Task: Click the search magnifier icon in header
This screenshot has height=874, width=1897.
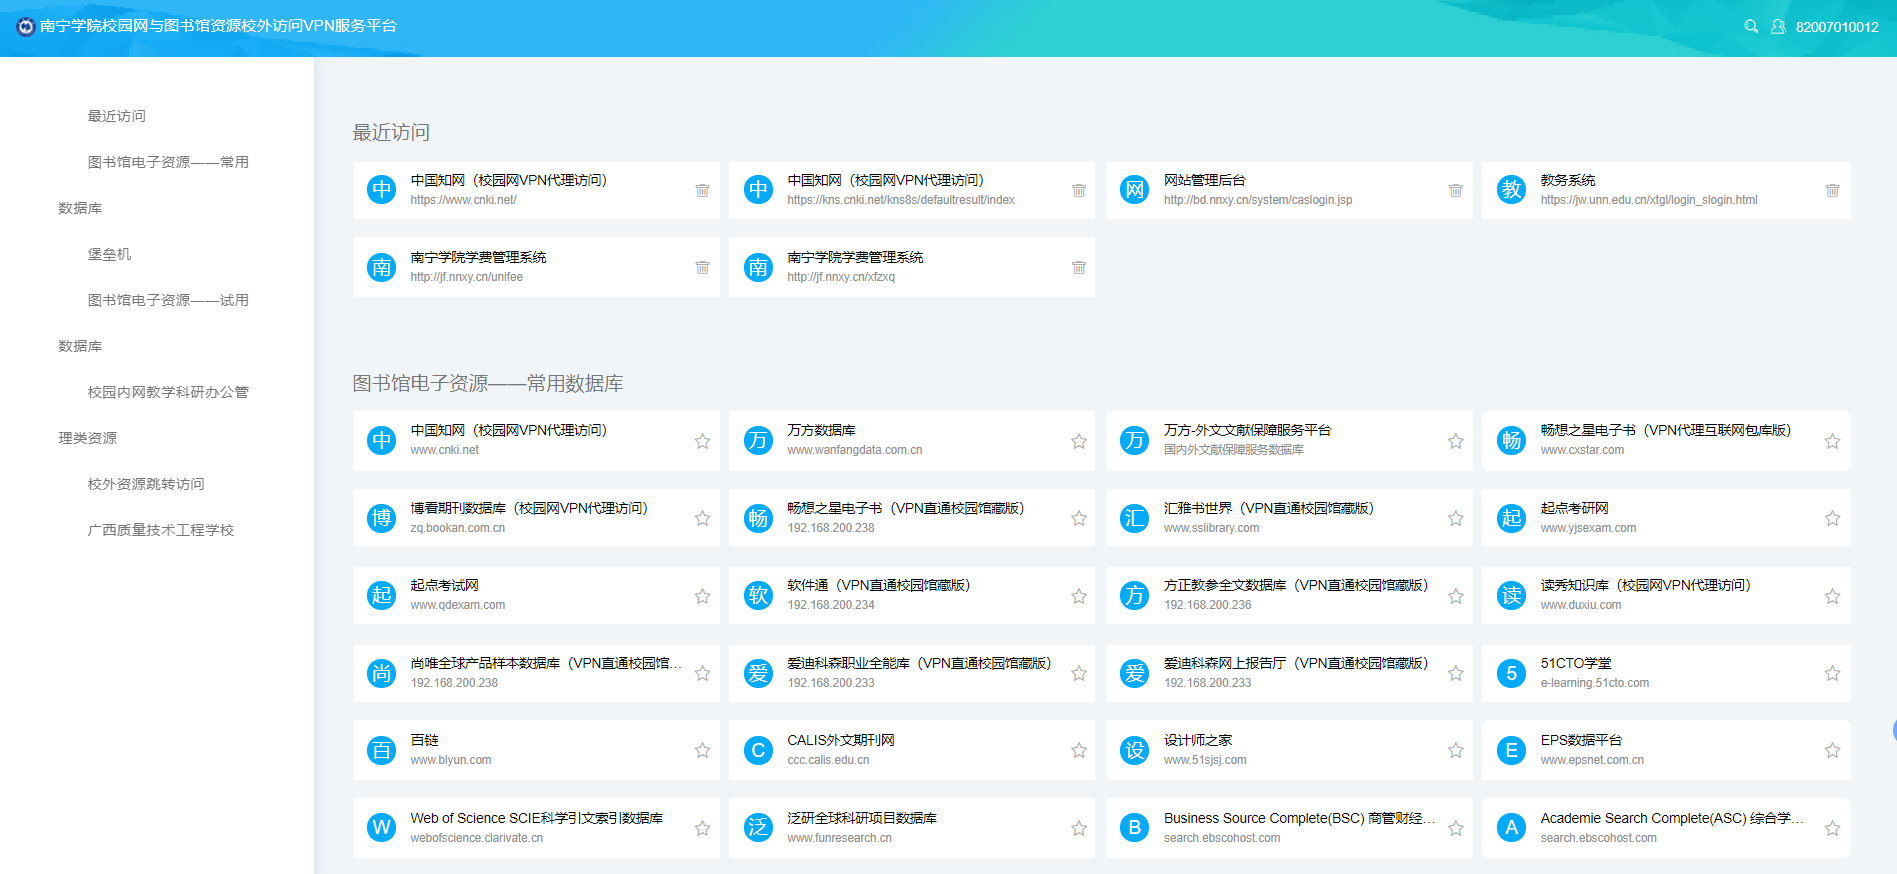Action: pyautogui.click(x=1751, y=27)
